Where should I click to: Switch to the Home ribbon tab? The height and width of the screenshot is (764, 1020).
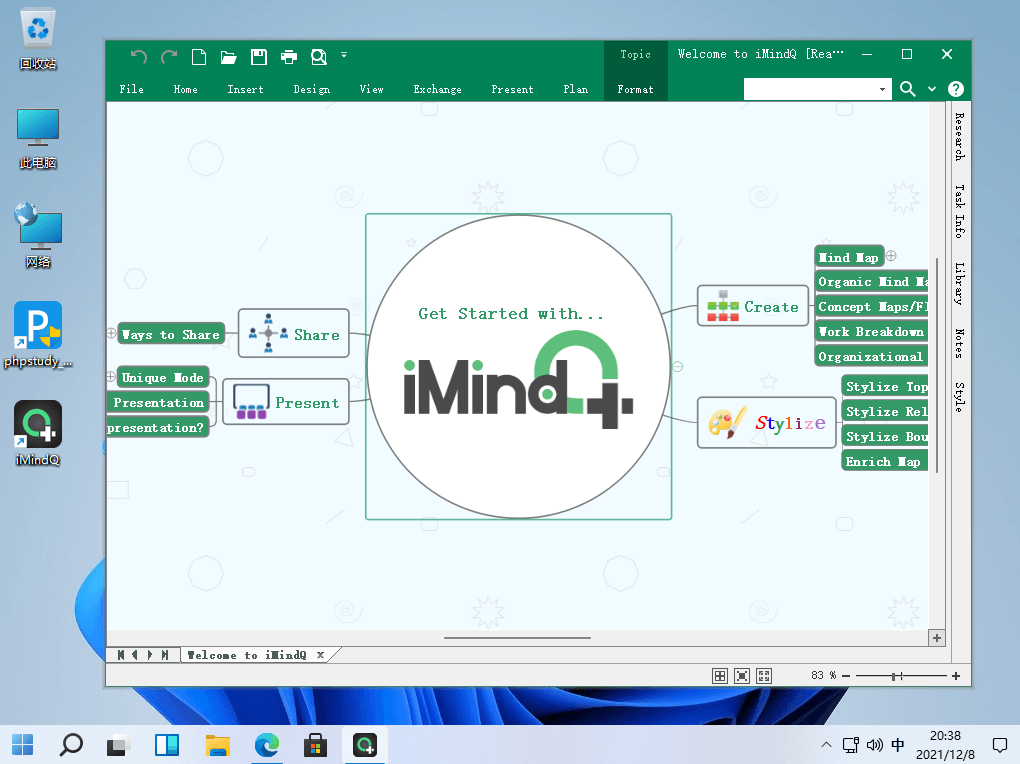[x=185, y=89]
